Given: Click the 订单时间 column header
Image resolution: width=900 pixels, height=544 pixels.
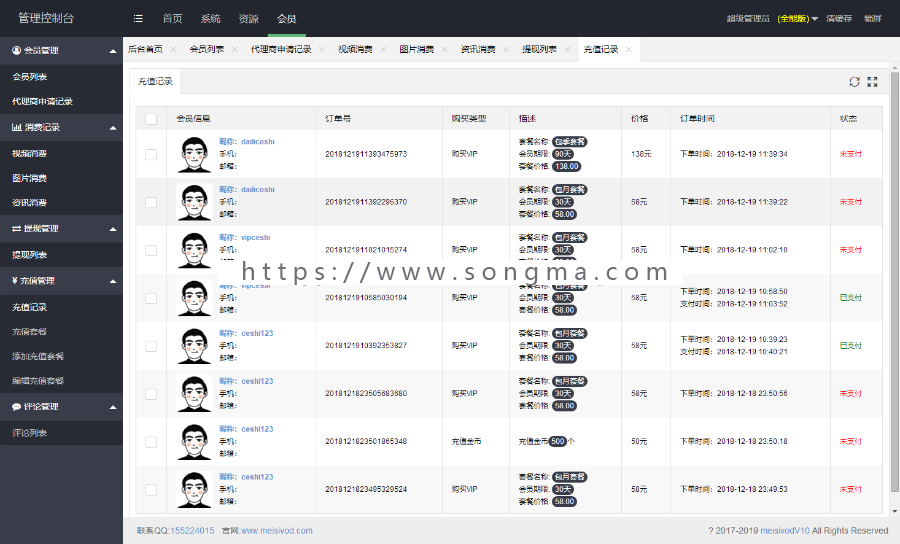Looking at the screenshot, I should [697, 119].
